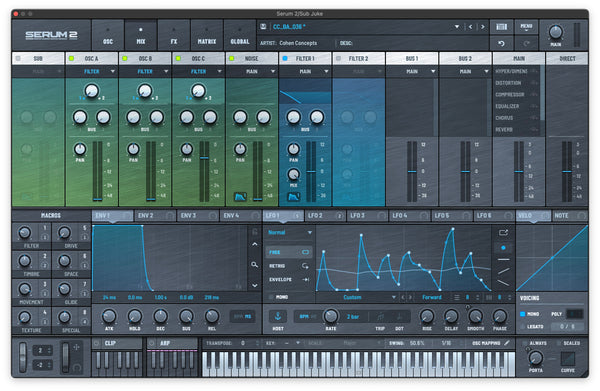The image size is (600, 391).
Task: Select the LFO 3 tab
Action: (367, 216)
